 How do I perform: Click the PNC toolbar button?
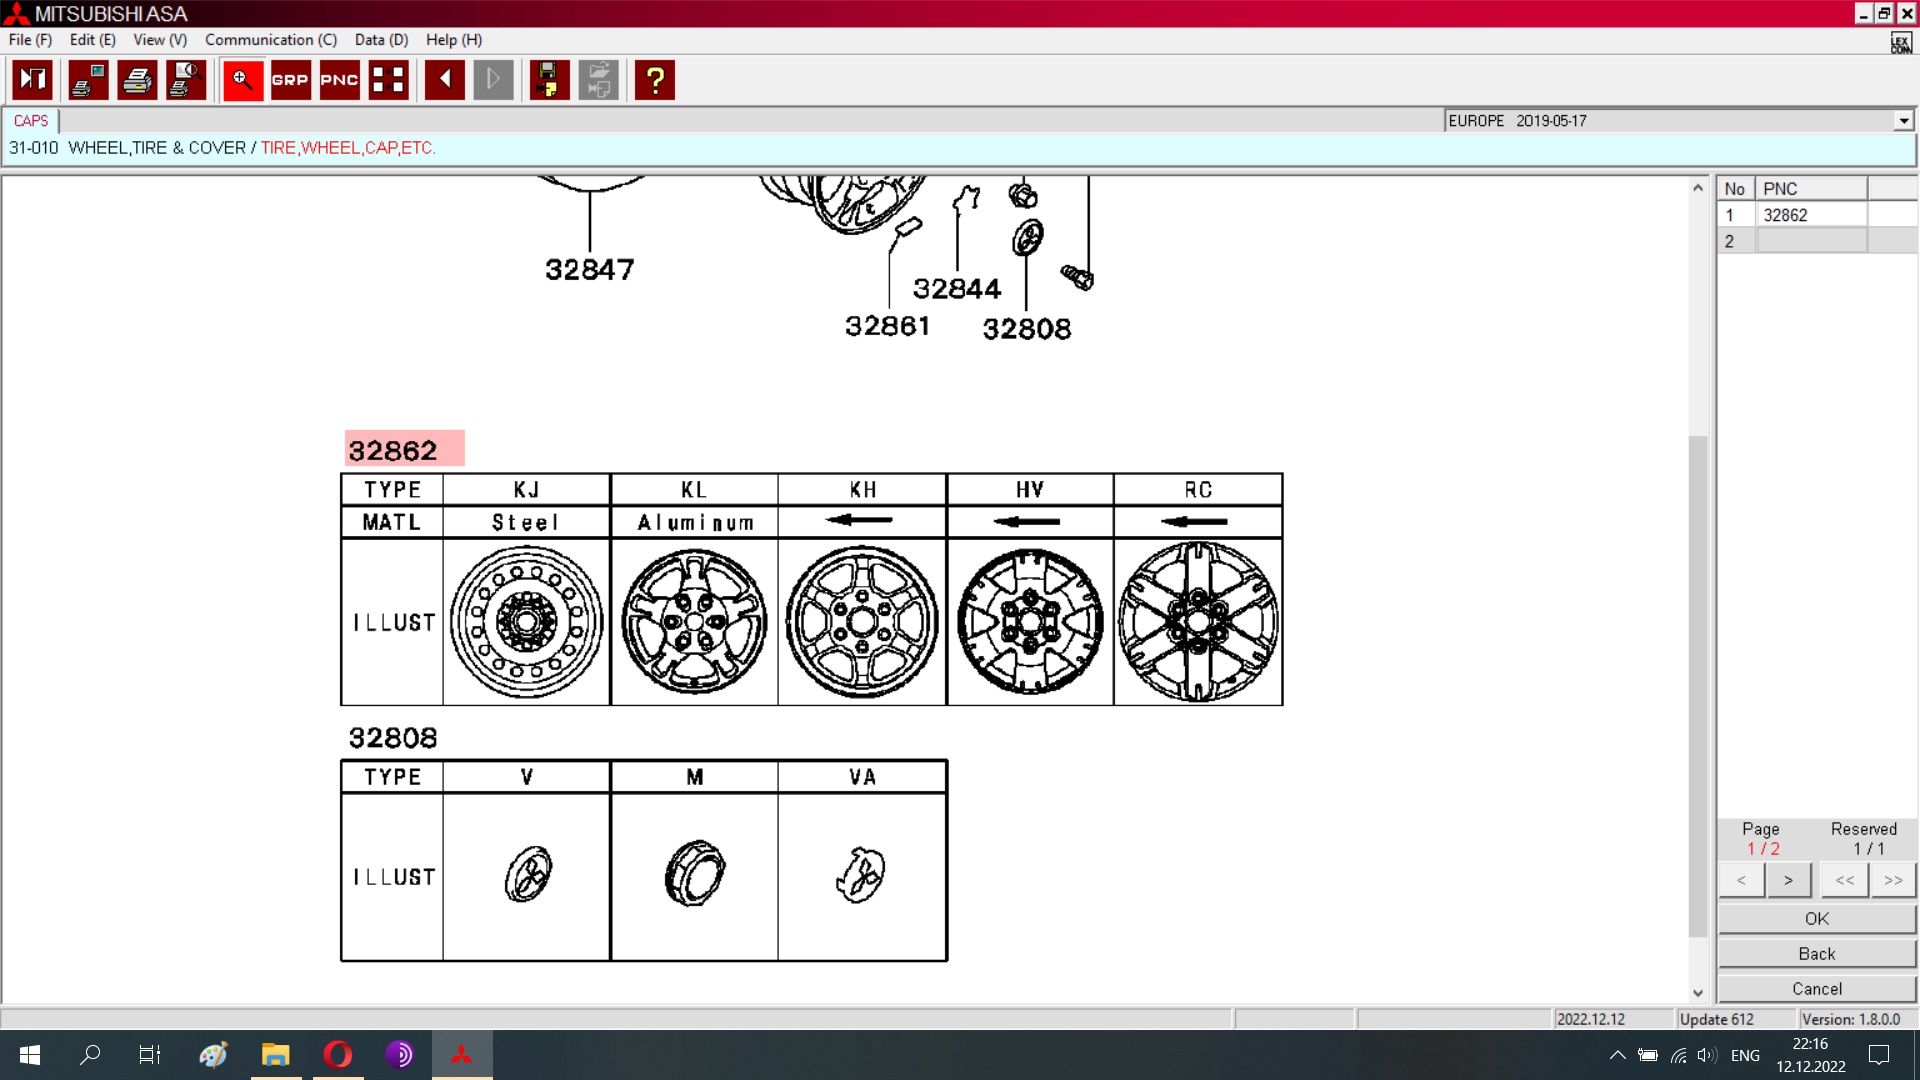tap(339, 80)
